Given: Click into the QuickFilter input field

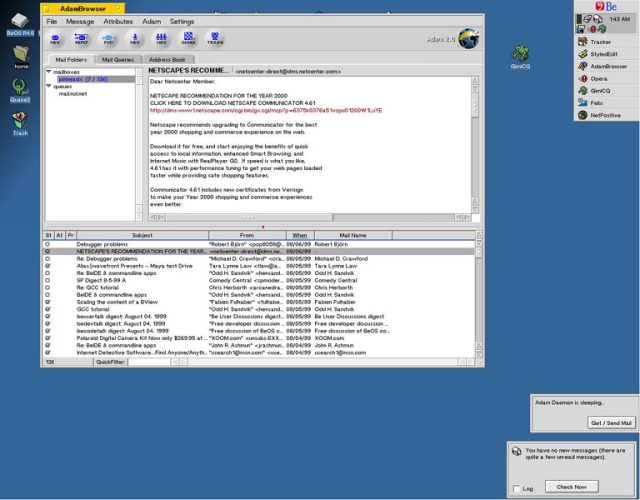Looking at the screenshot, I should pos(149,362).
